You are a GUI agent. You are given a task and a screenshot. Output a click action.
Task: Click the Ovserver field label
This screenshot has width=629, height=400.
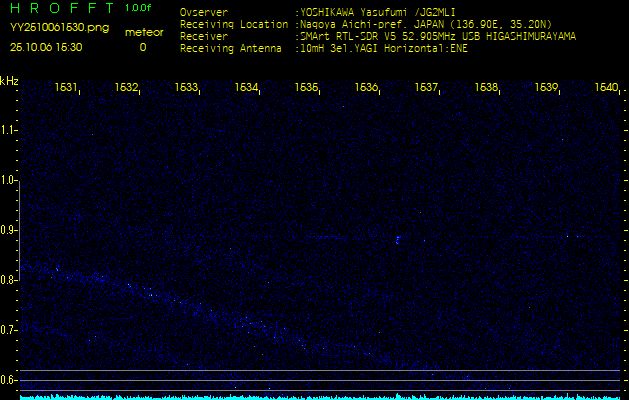coord(204,12)
